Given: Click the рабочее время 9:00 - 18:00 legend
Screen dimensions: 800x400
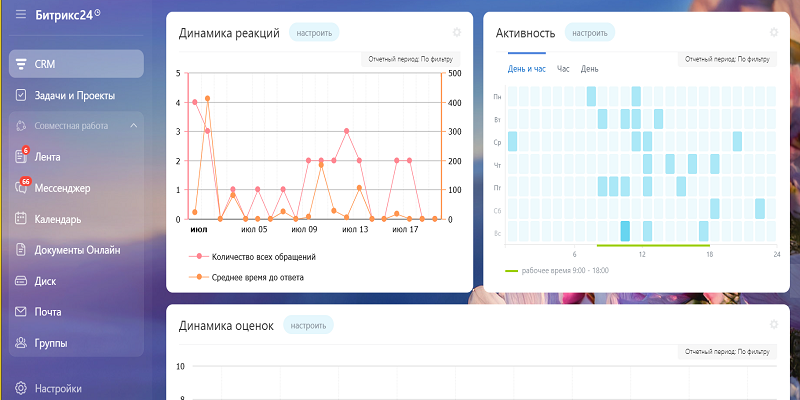Looking at the screenshot, I should pyautogui.click(x=557, y=270).
